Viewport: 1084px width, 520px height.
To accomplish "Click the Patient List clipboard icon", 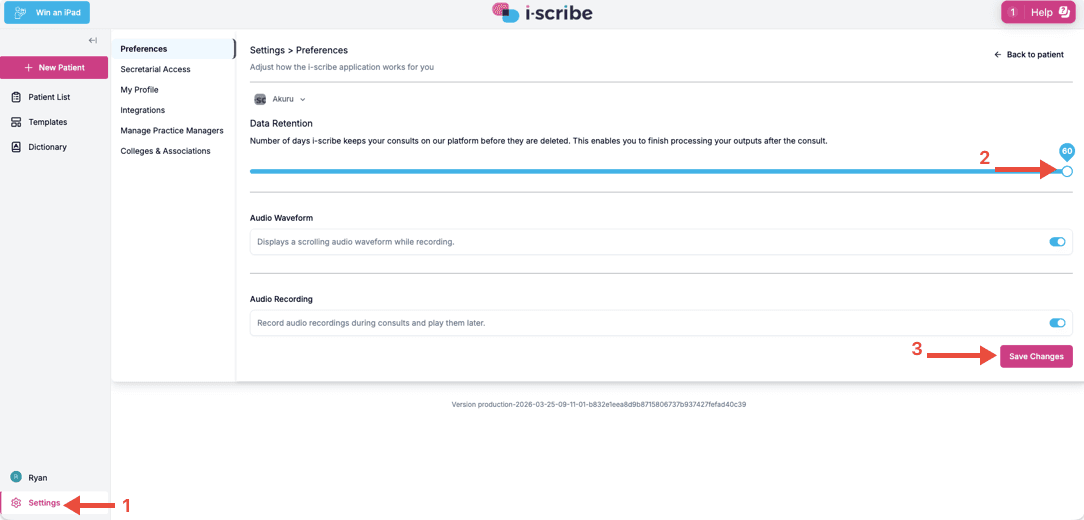I will pyautogui.click(x=17, y=97).
